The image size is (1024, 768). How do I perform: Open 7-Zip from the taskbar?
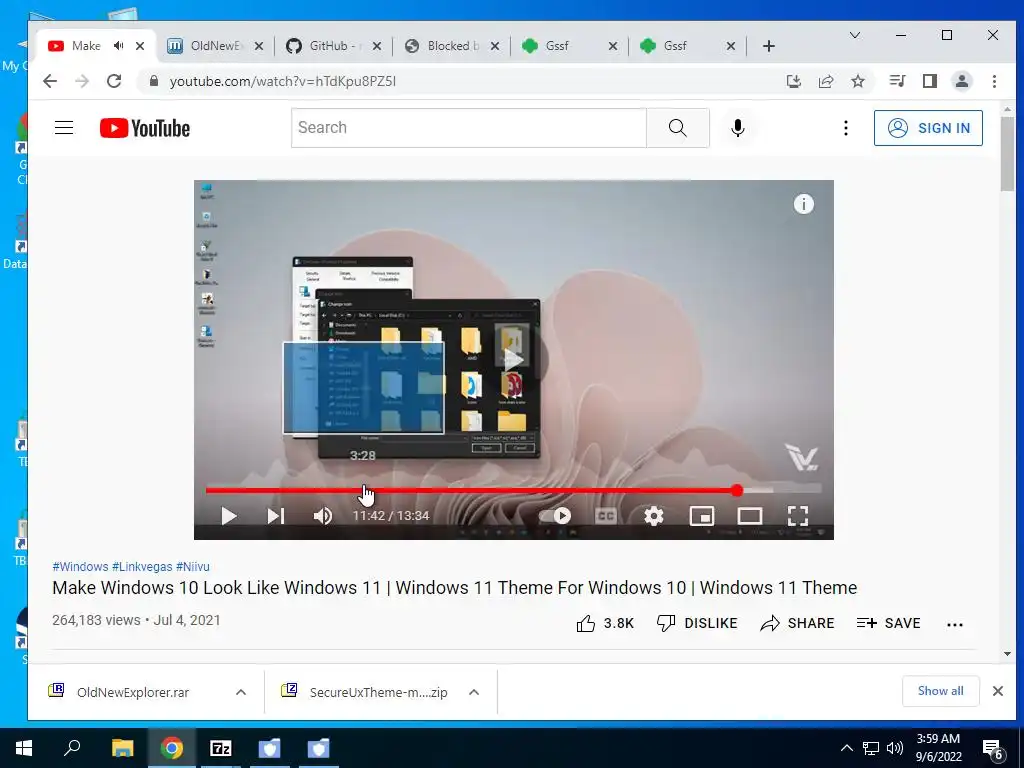click(x=221, y=748)
